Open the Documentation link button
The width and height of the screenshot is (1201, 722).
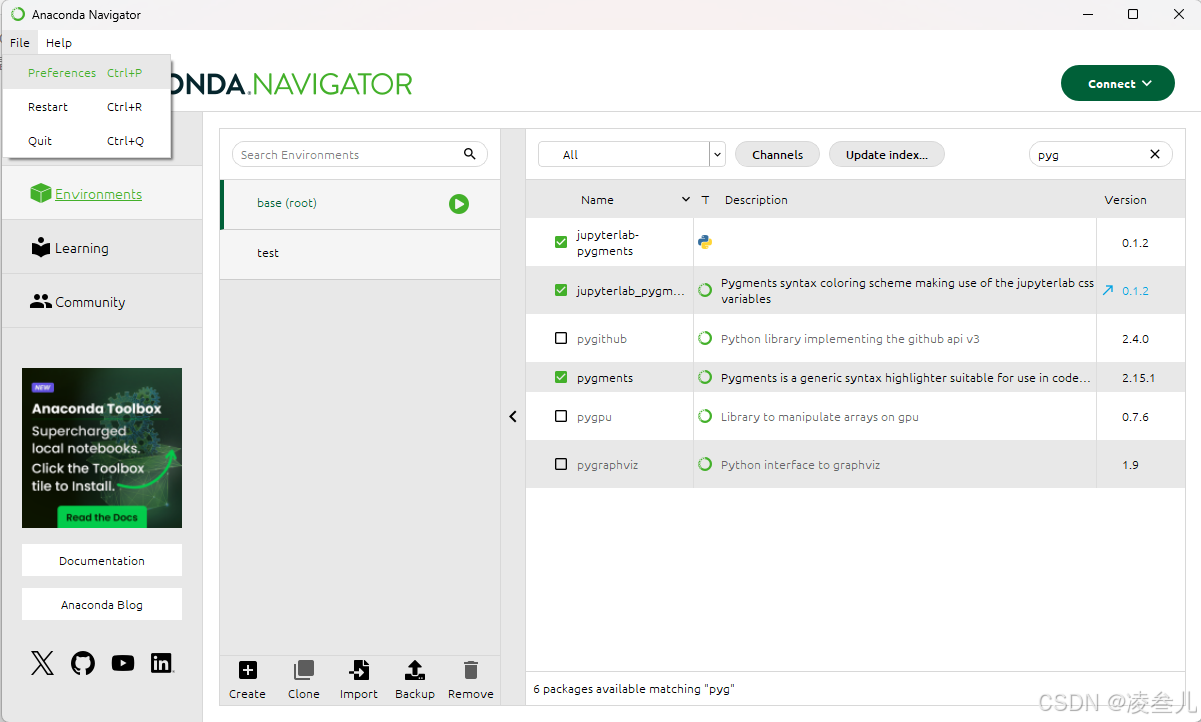tap(102, 560)
